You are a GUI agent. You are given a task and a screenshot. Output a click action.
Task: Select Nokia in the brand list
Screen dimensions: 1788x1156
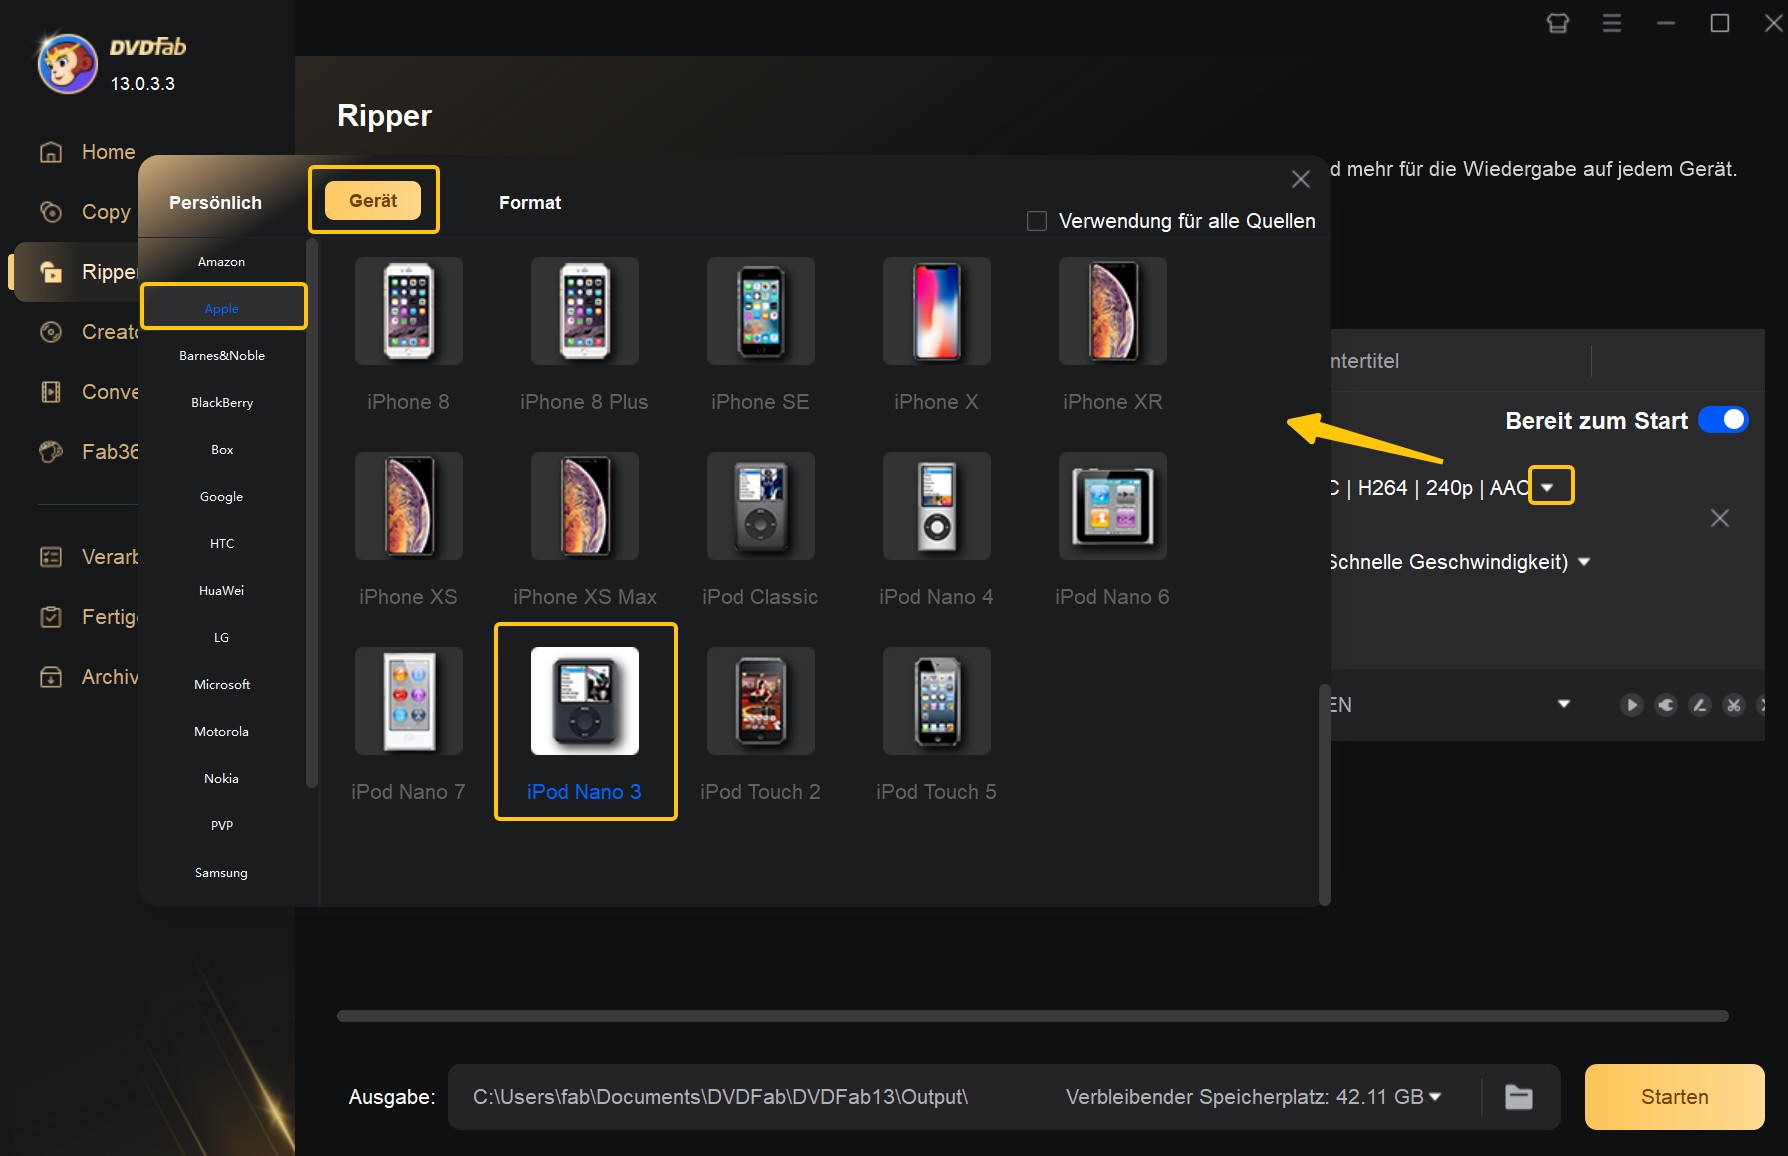click(x=222, y=778)
